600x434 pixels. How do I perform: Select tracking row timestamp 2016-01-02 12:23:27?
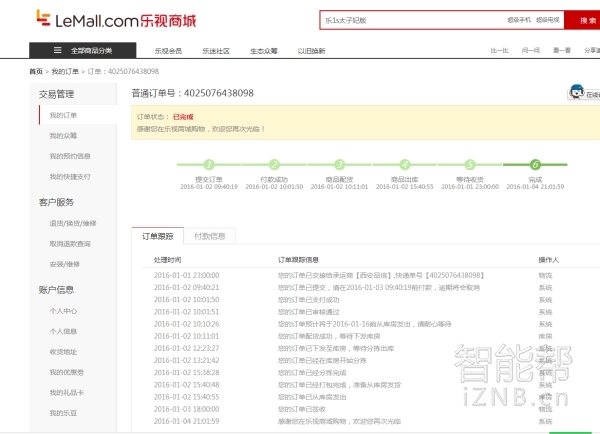[x=187, y=348]
